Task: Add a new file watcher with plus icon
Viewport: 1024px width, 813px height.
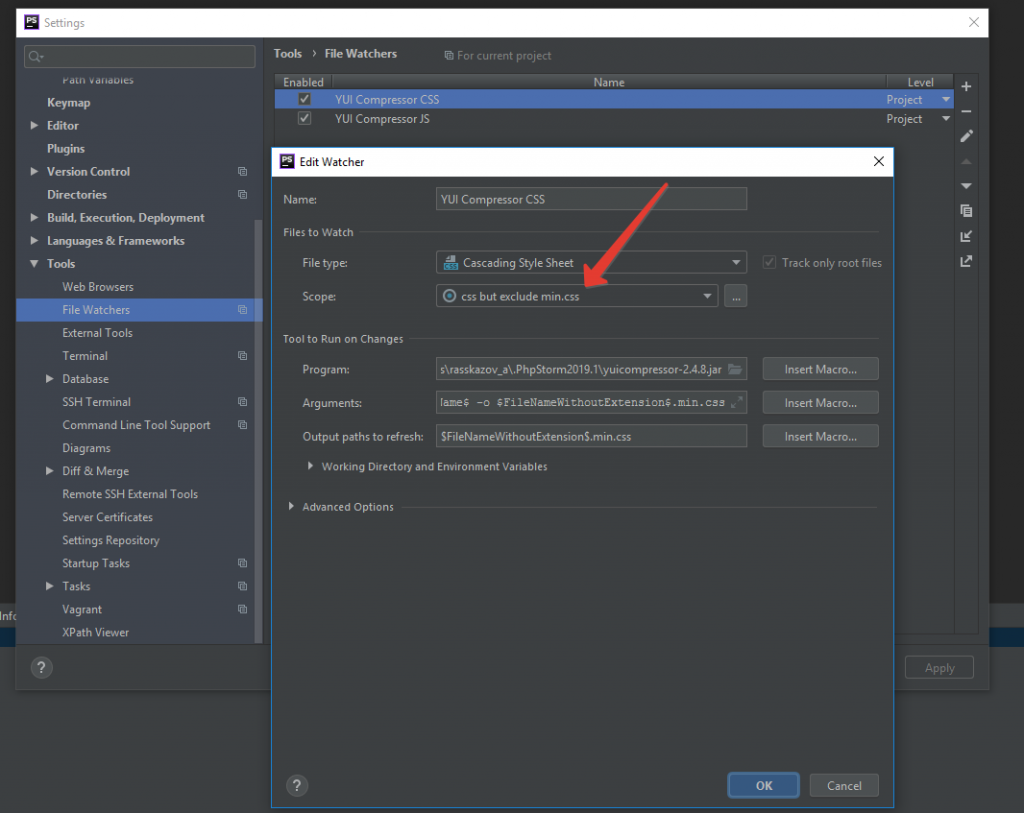Action: (x=966, y=86)
